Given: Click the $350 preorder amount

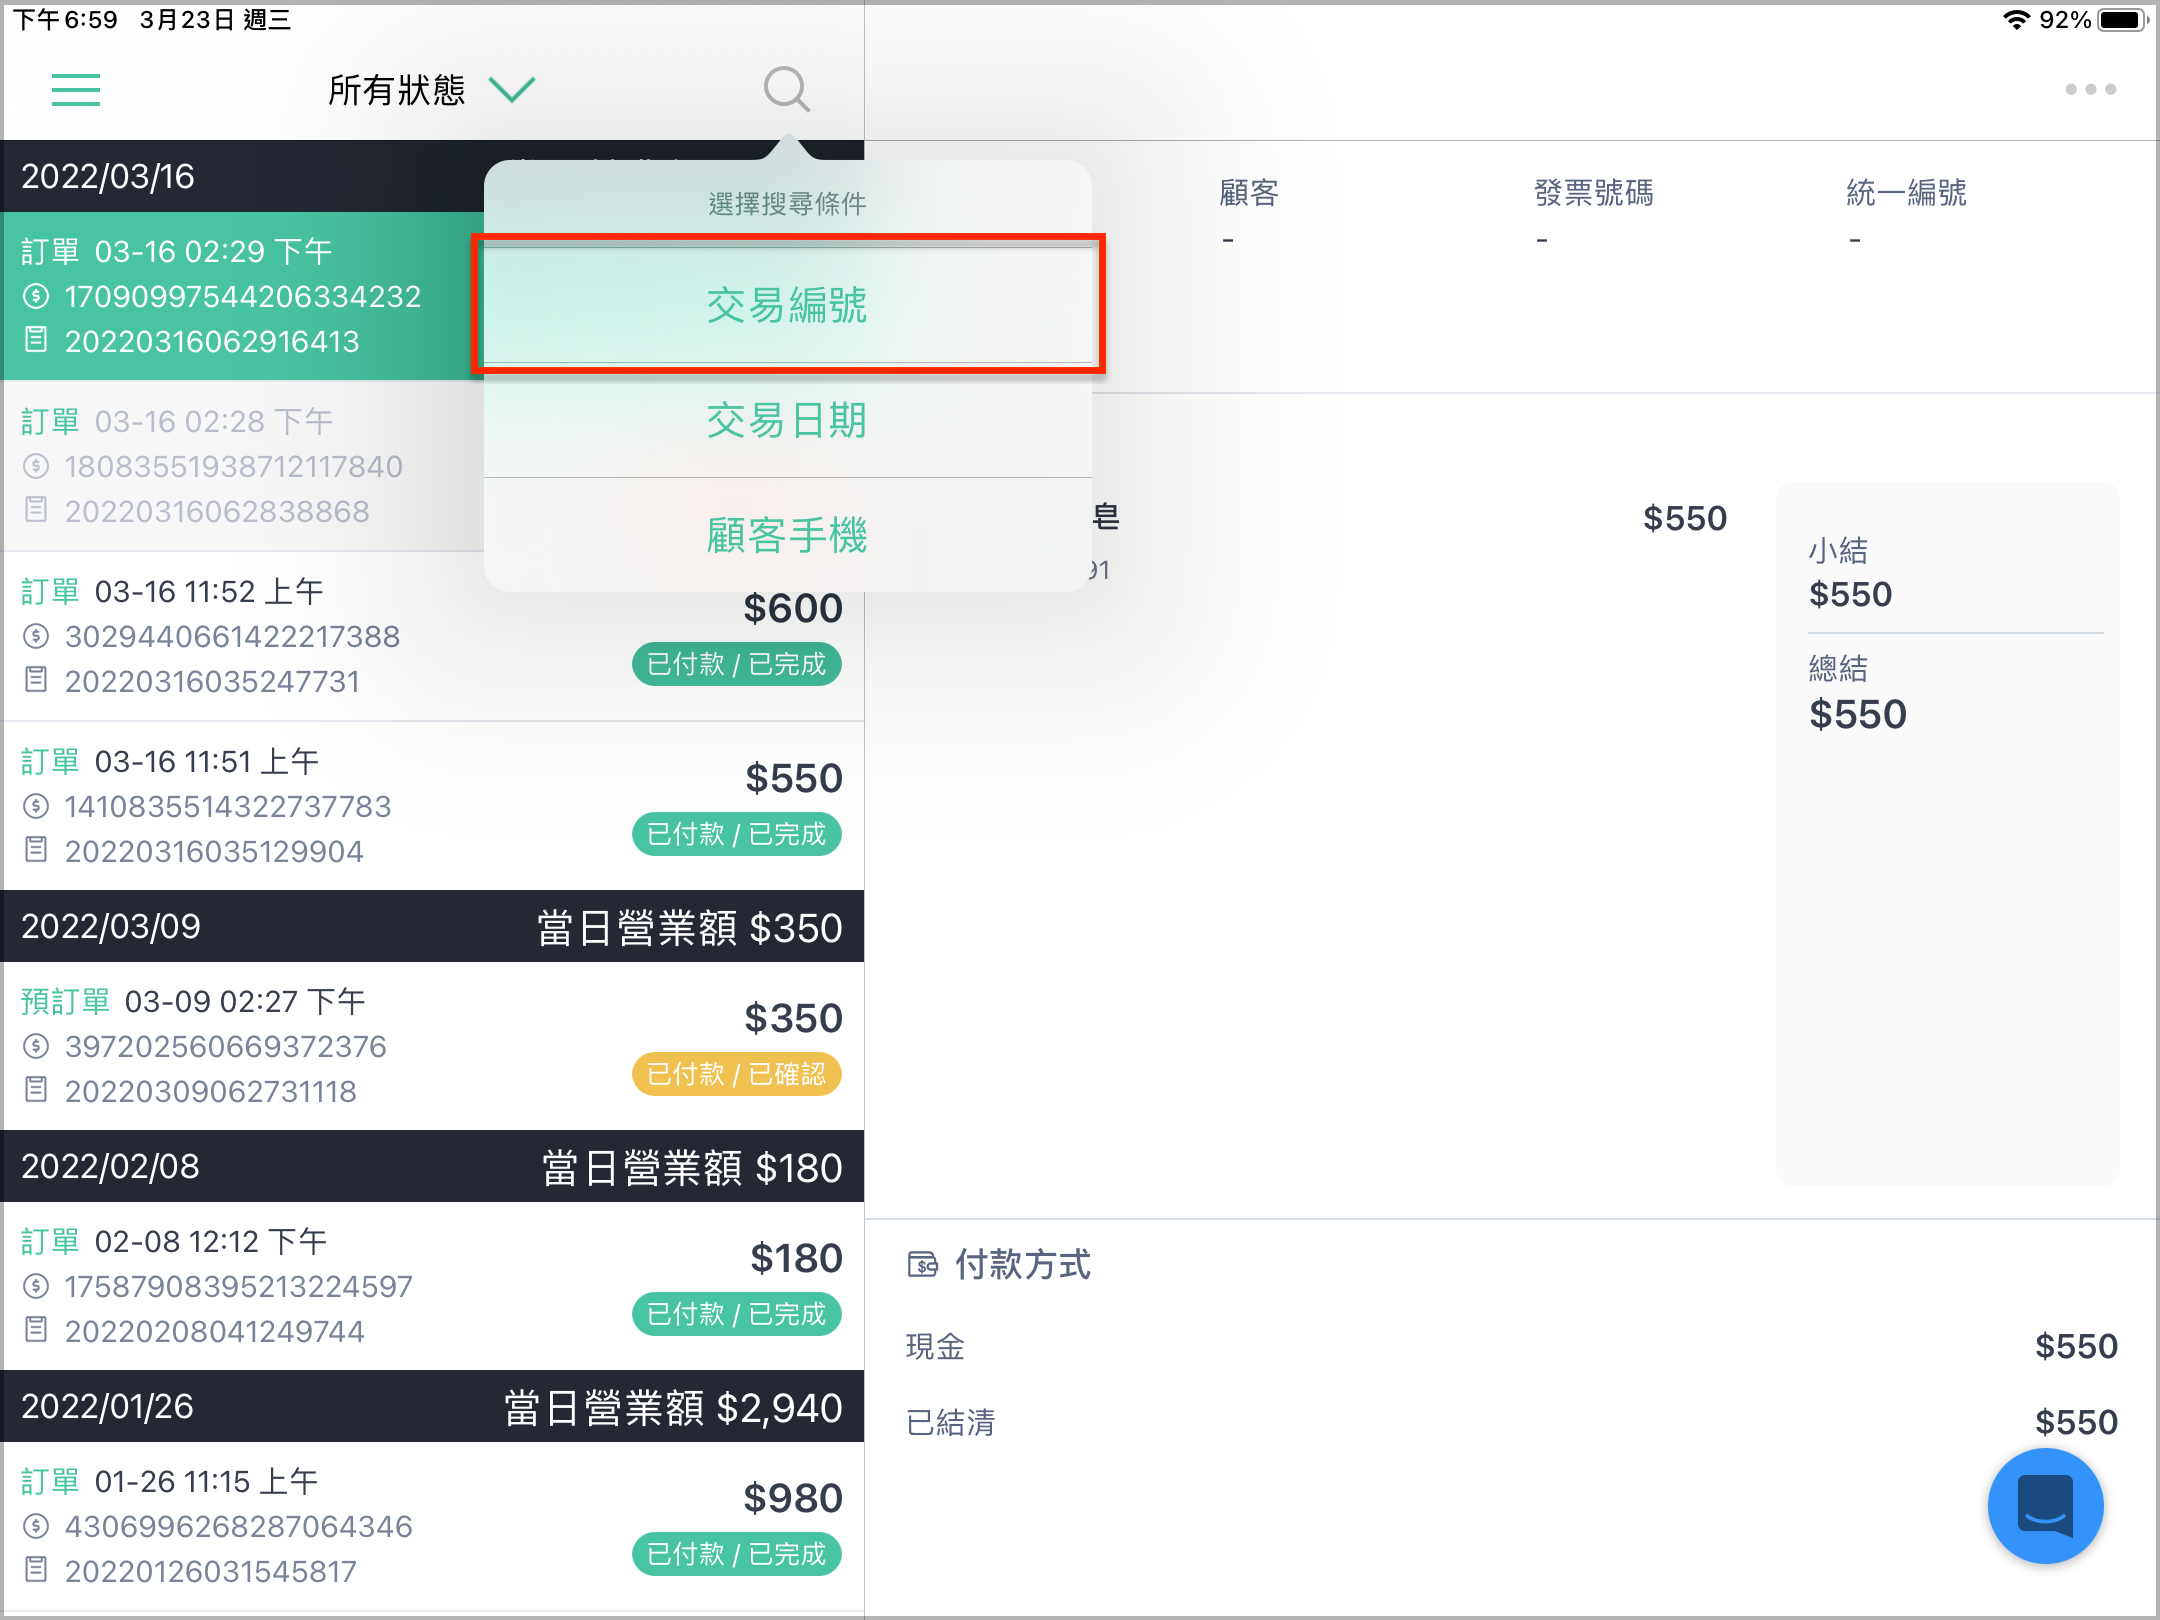Looking at the screenshot, I should [x=793, y=1018].
